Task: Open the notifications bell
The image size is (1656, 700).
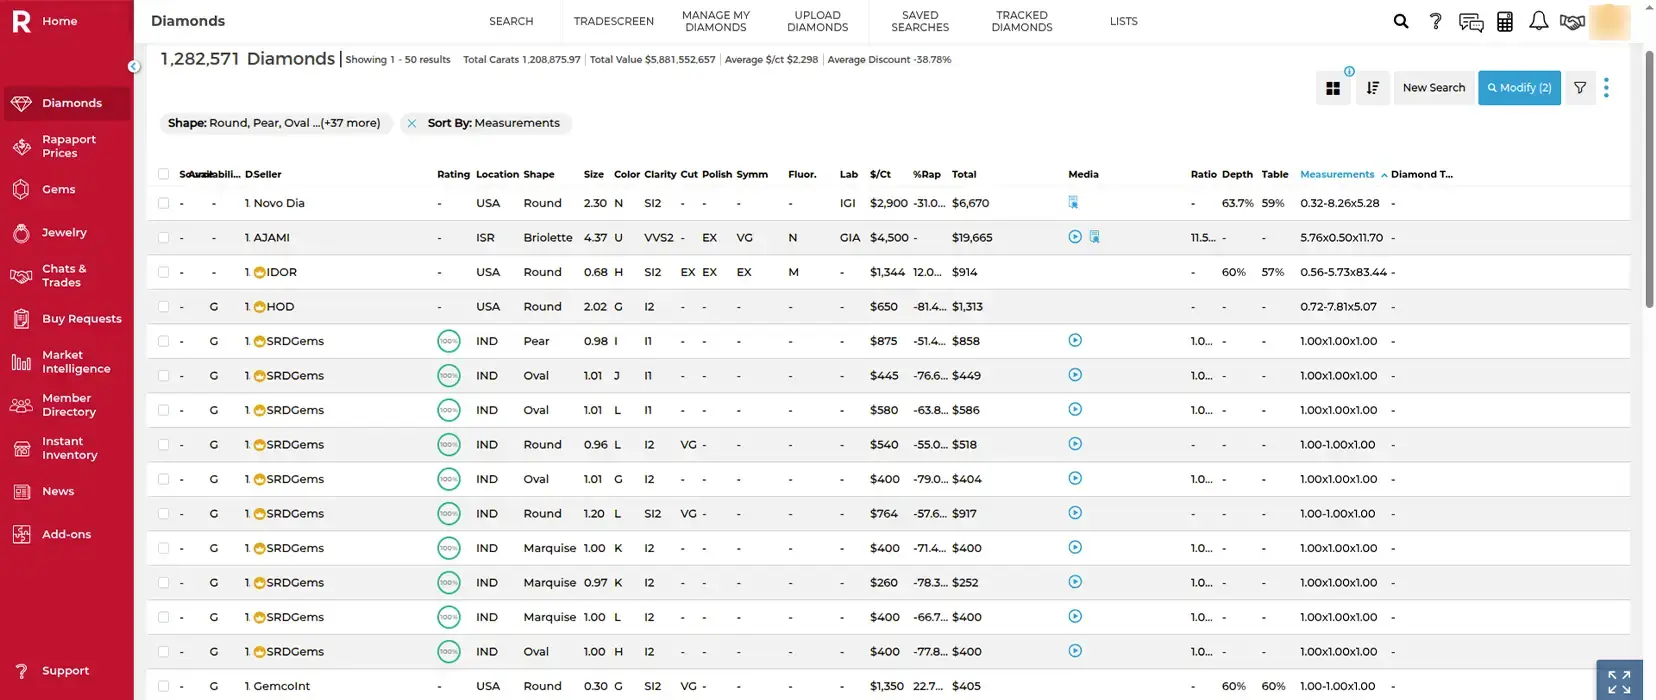Action: [1539, 21]
